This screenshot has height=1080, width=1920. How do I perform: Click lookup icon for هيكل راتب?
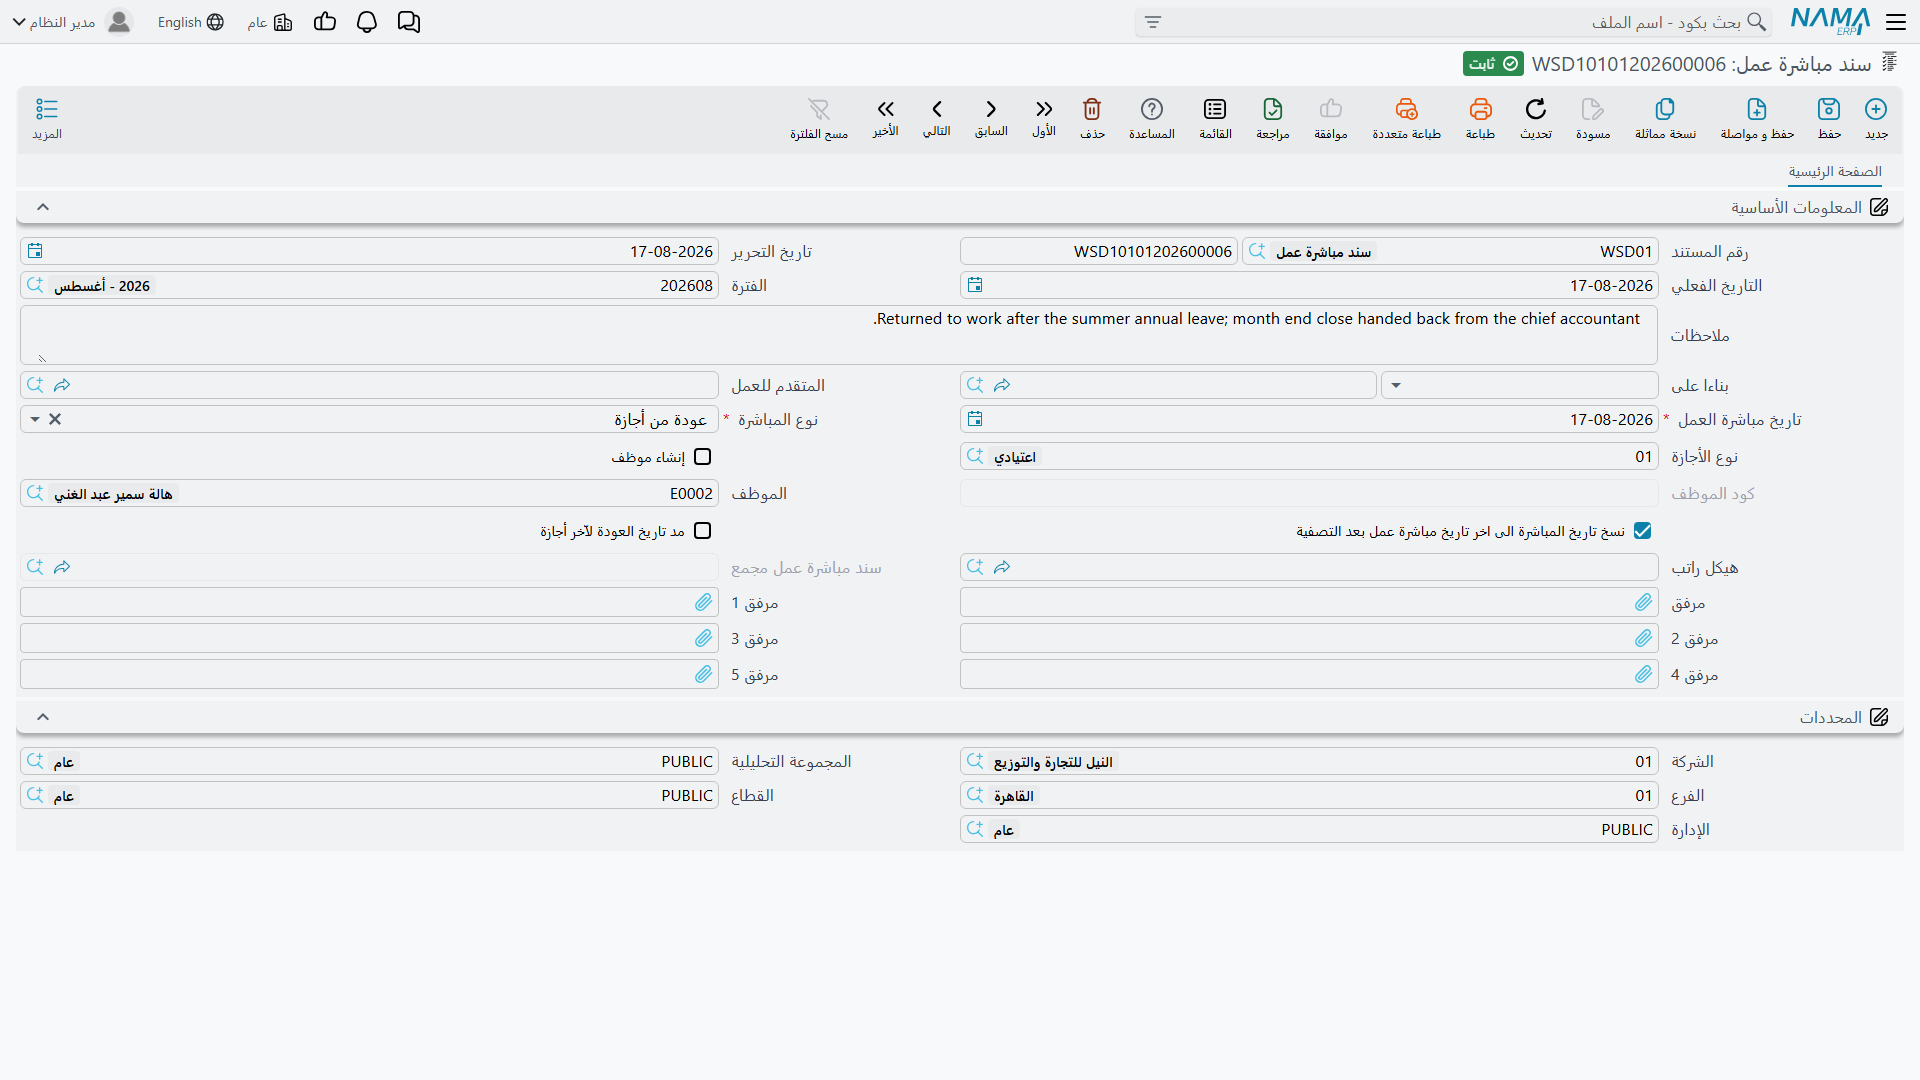click(975, 567)
